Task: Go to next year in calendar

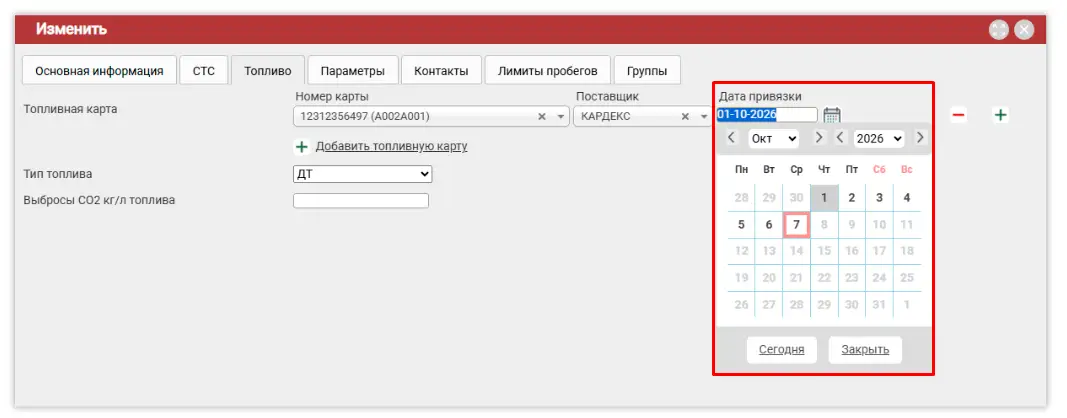Action: click(920, 138)
